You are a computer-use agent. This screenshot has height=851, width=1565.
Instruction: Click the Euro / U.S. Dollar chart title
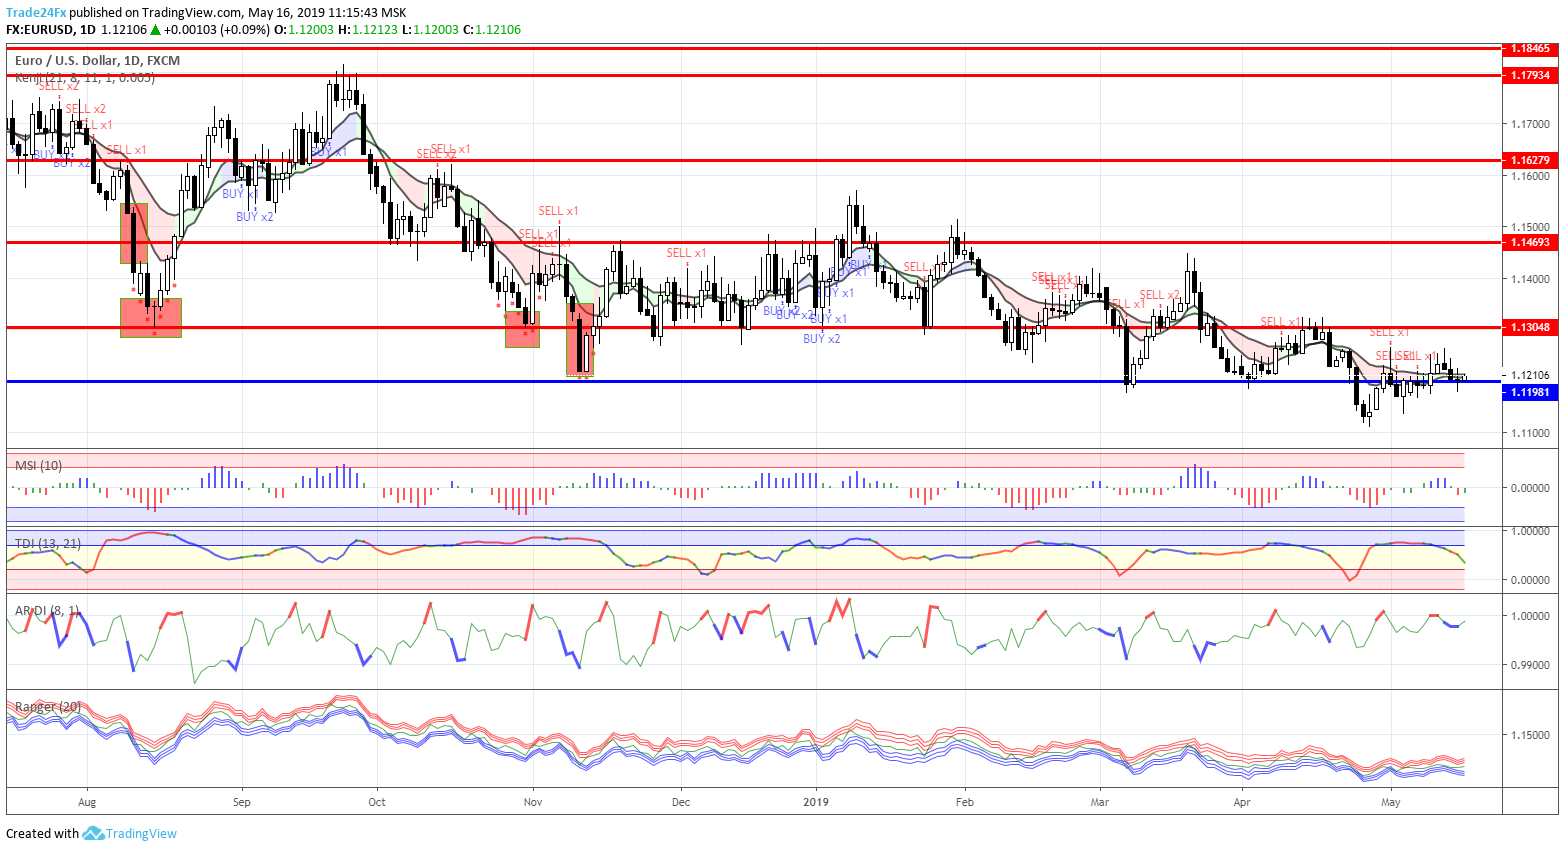pyautogui.click(x=97, y=61)
